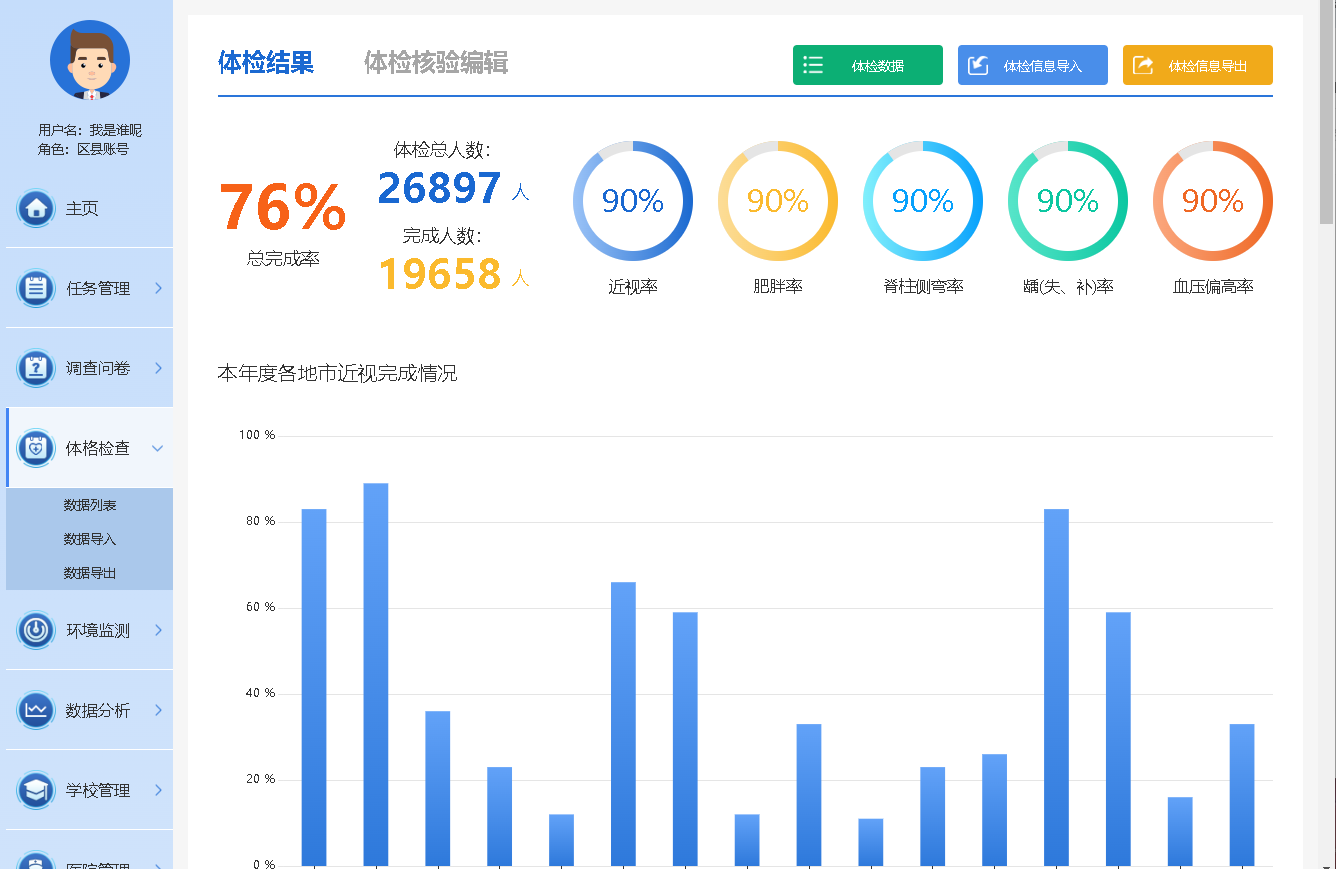Click the import icon on 体检信息导入 button
Screen dimensions: 1336x869
(978, 65)
